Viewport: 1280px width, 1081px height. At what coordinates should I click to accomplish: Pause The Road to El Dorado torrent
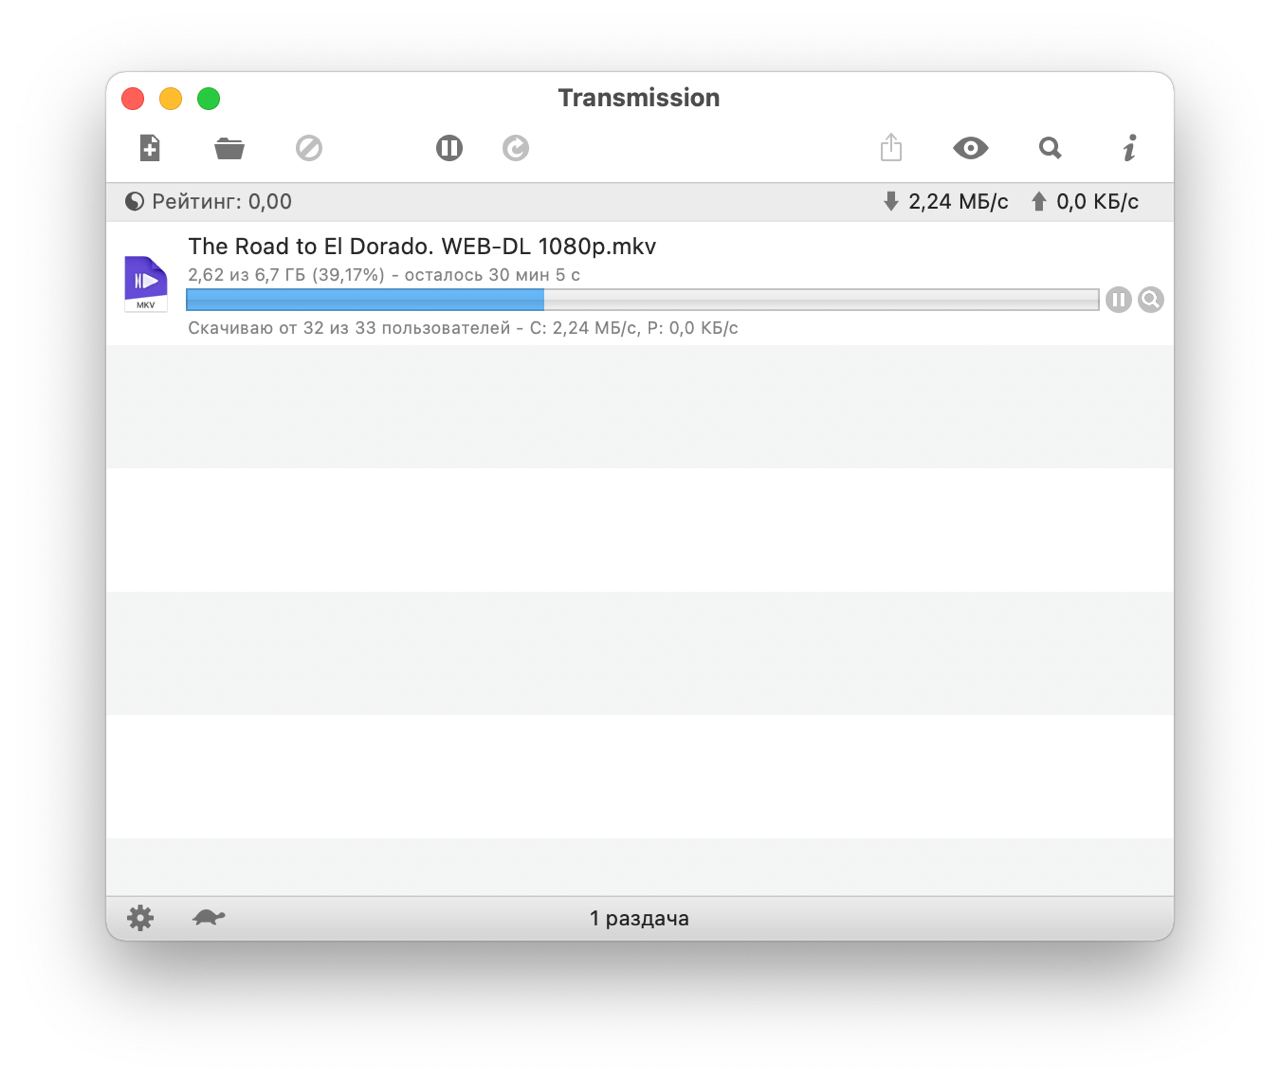1118,299
